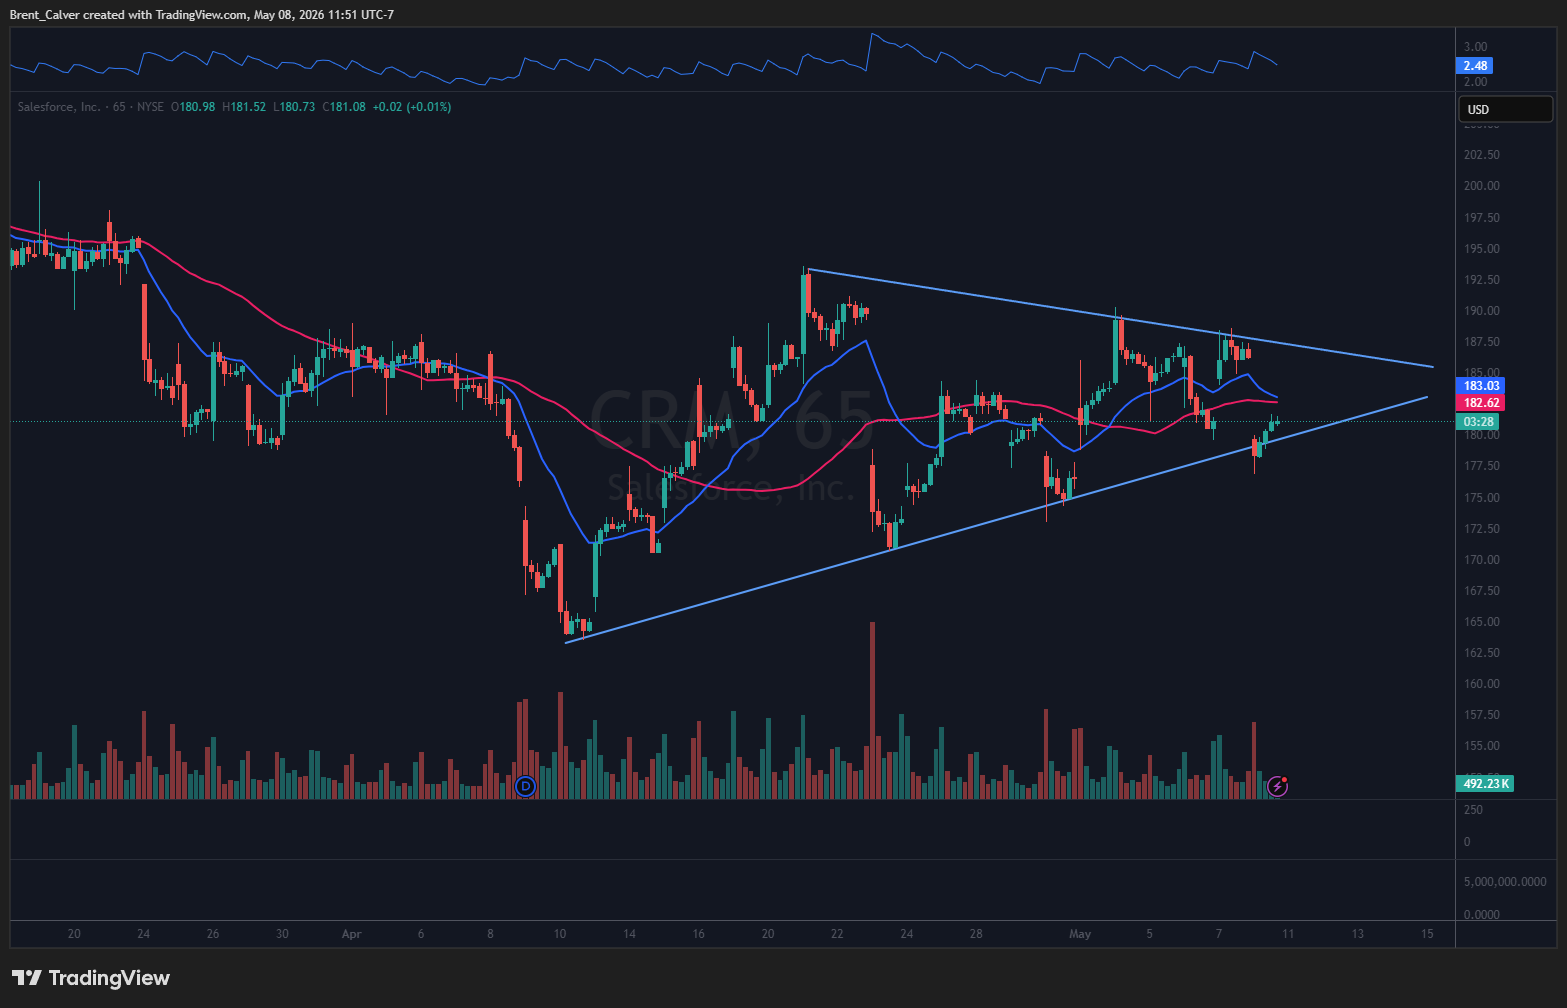This screenshot has width=1567, height=1008.
Task: Click the 492.23K volume label
Action: (1487, 784)
